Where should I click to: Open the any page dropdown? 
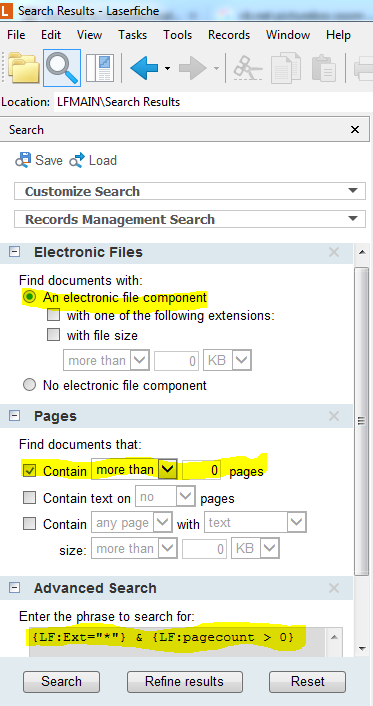click(132, 523)
